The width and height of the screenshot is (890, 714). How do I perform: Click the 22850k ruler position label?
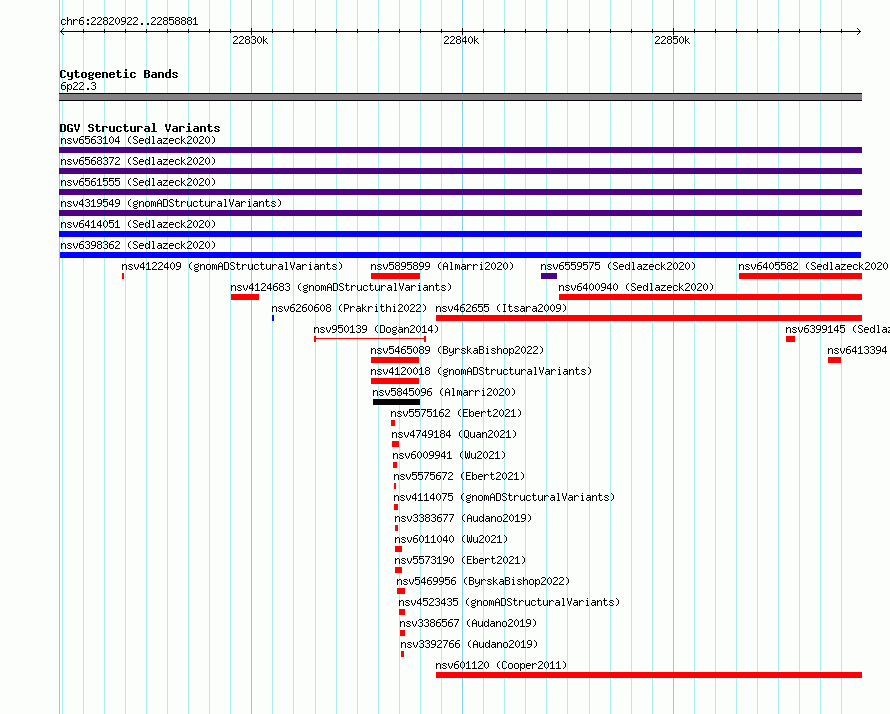click(x=672, y=40)
